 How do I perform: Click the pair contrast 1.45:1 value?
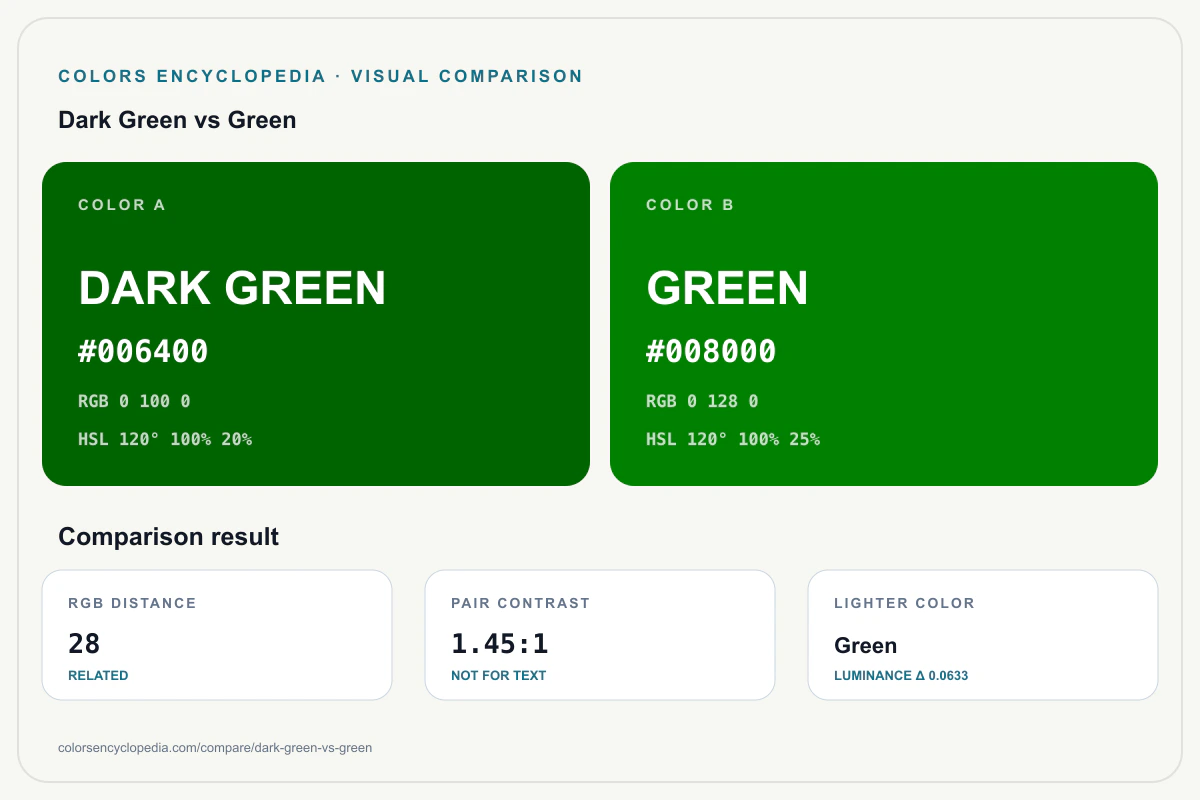500,644
